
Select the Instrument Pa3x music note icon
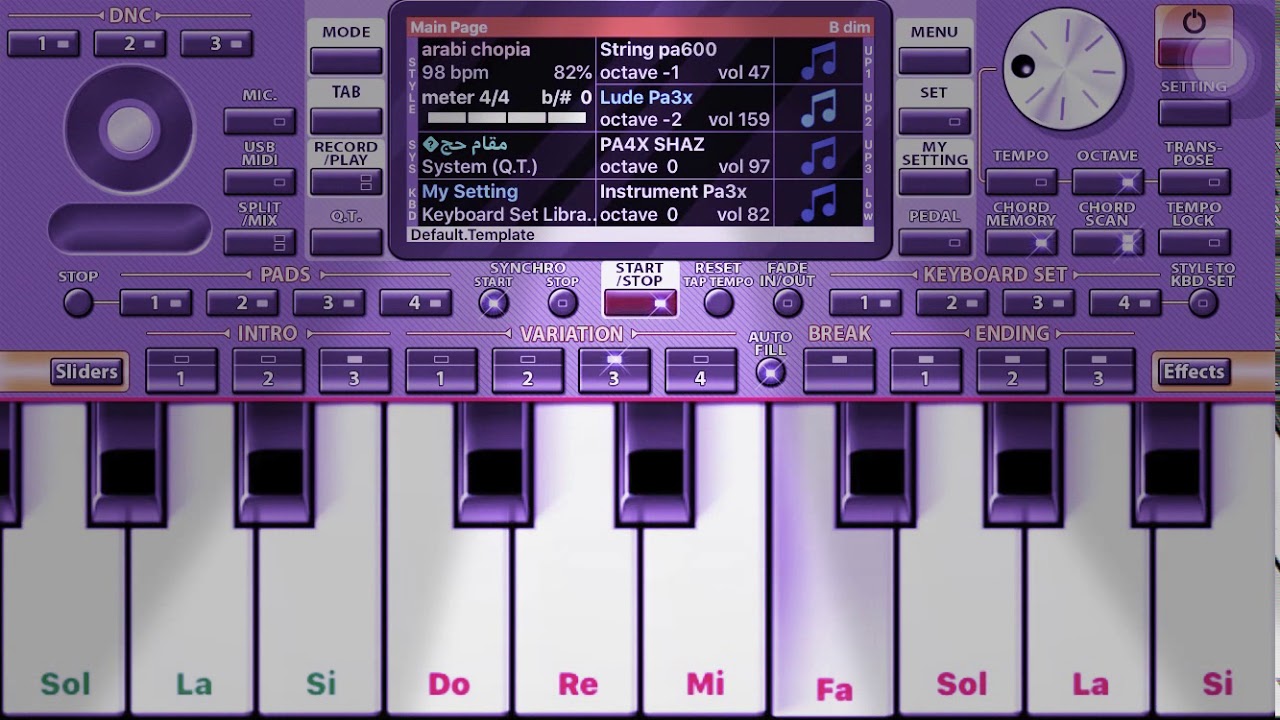[x=819, y=202]
